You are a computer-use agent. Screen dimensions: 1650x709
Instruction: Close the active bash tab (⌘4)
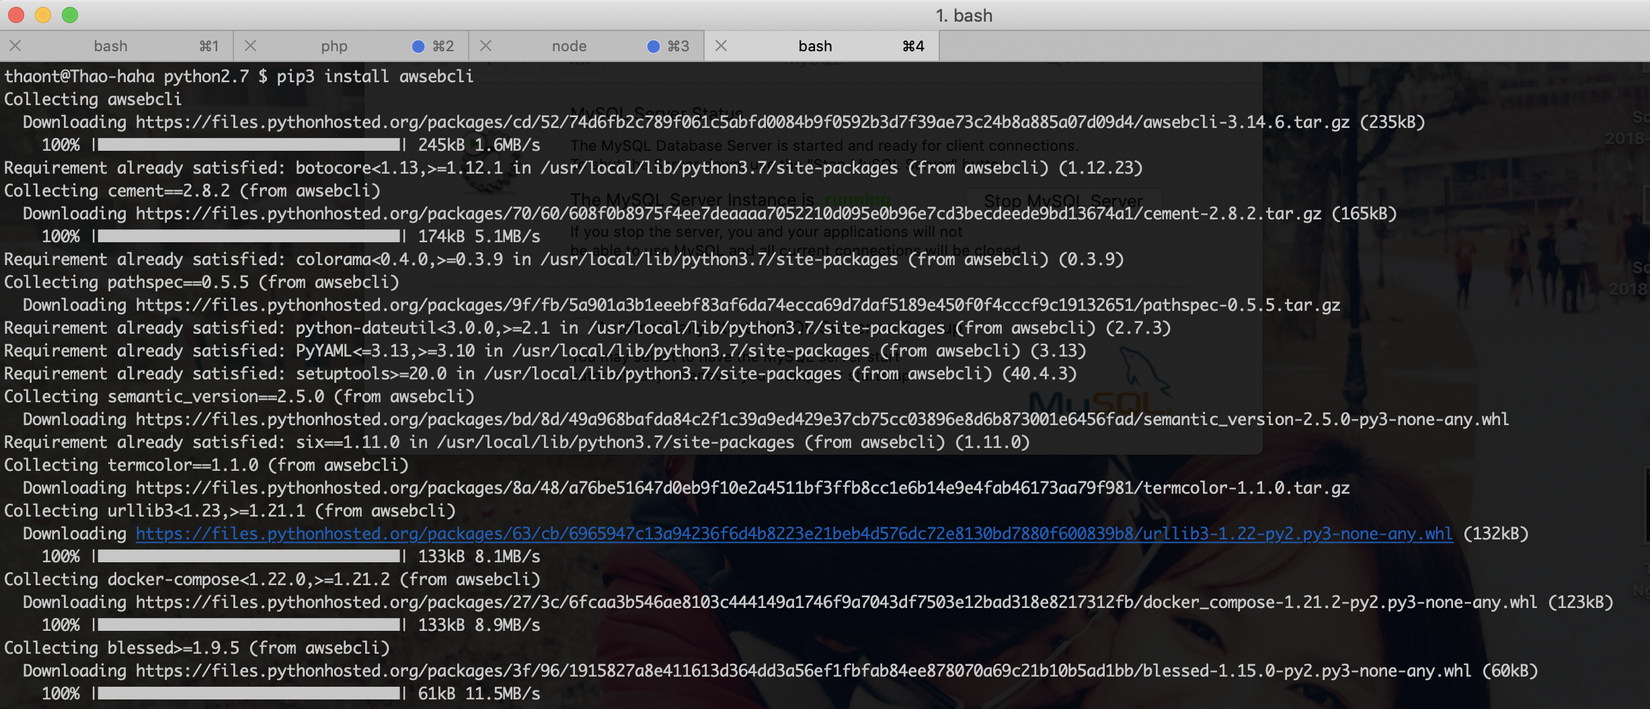(721, 46)
